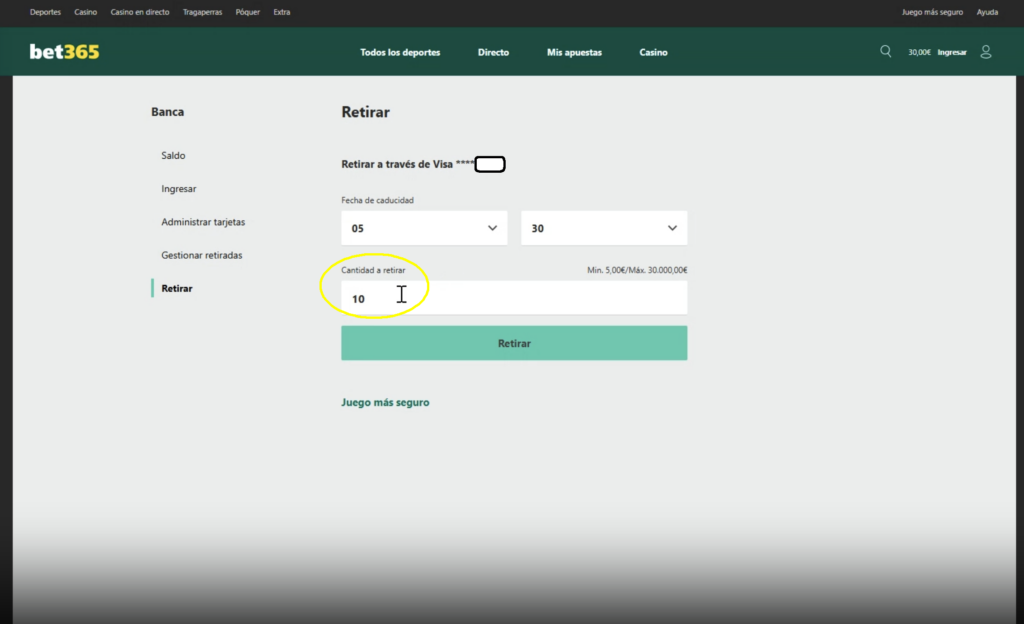Open Extra in the top bar
This screenshot has width=1024, height=624.
point(281,12)
